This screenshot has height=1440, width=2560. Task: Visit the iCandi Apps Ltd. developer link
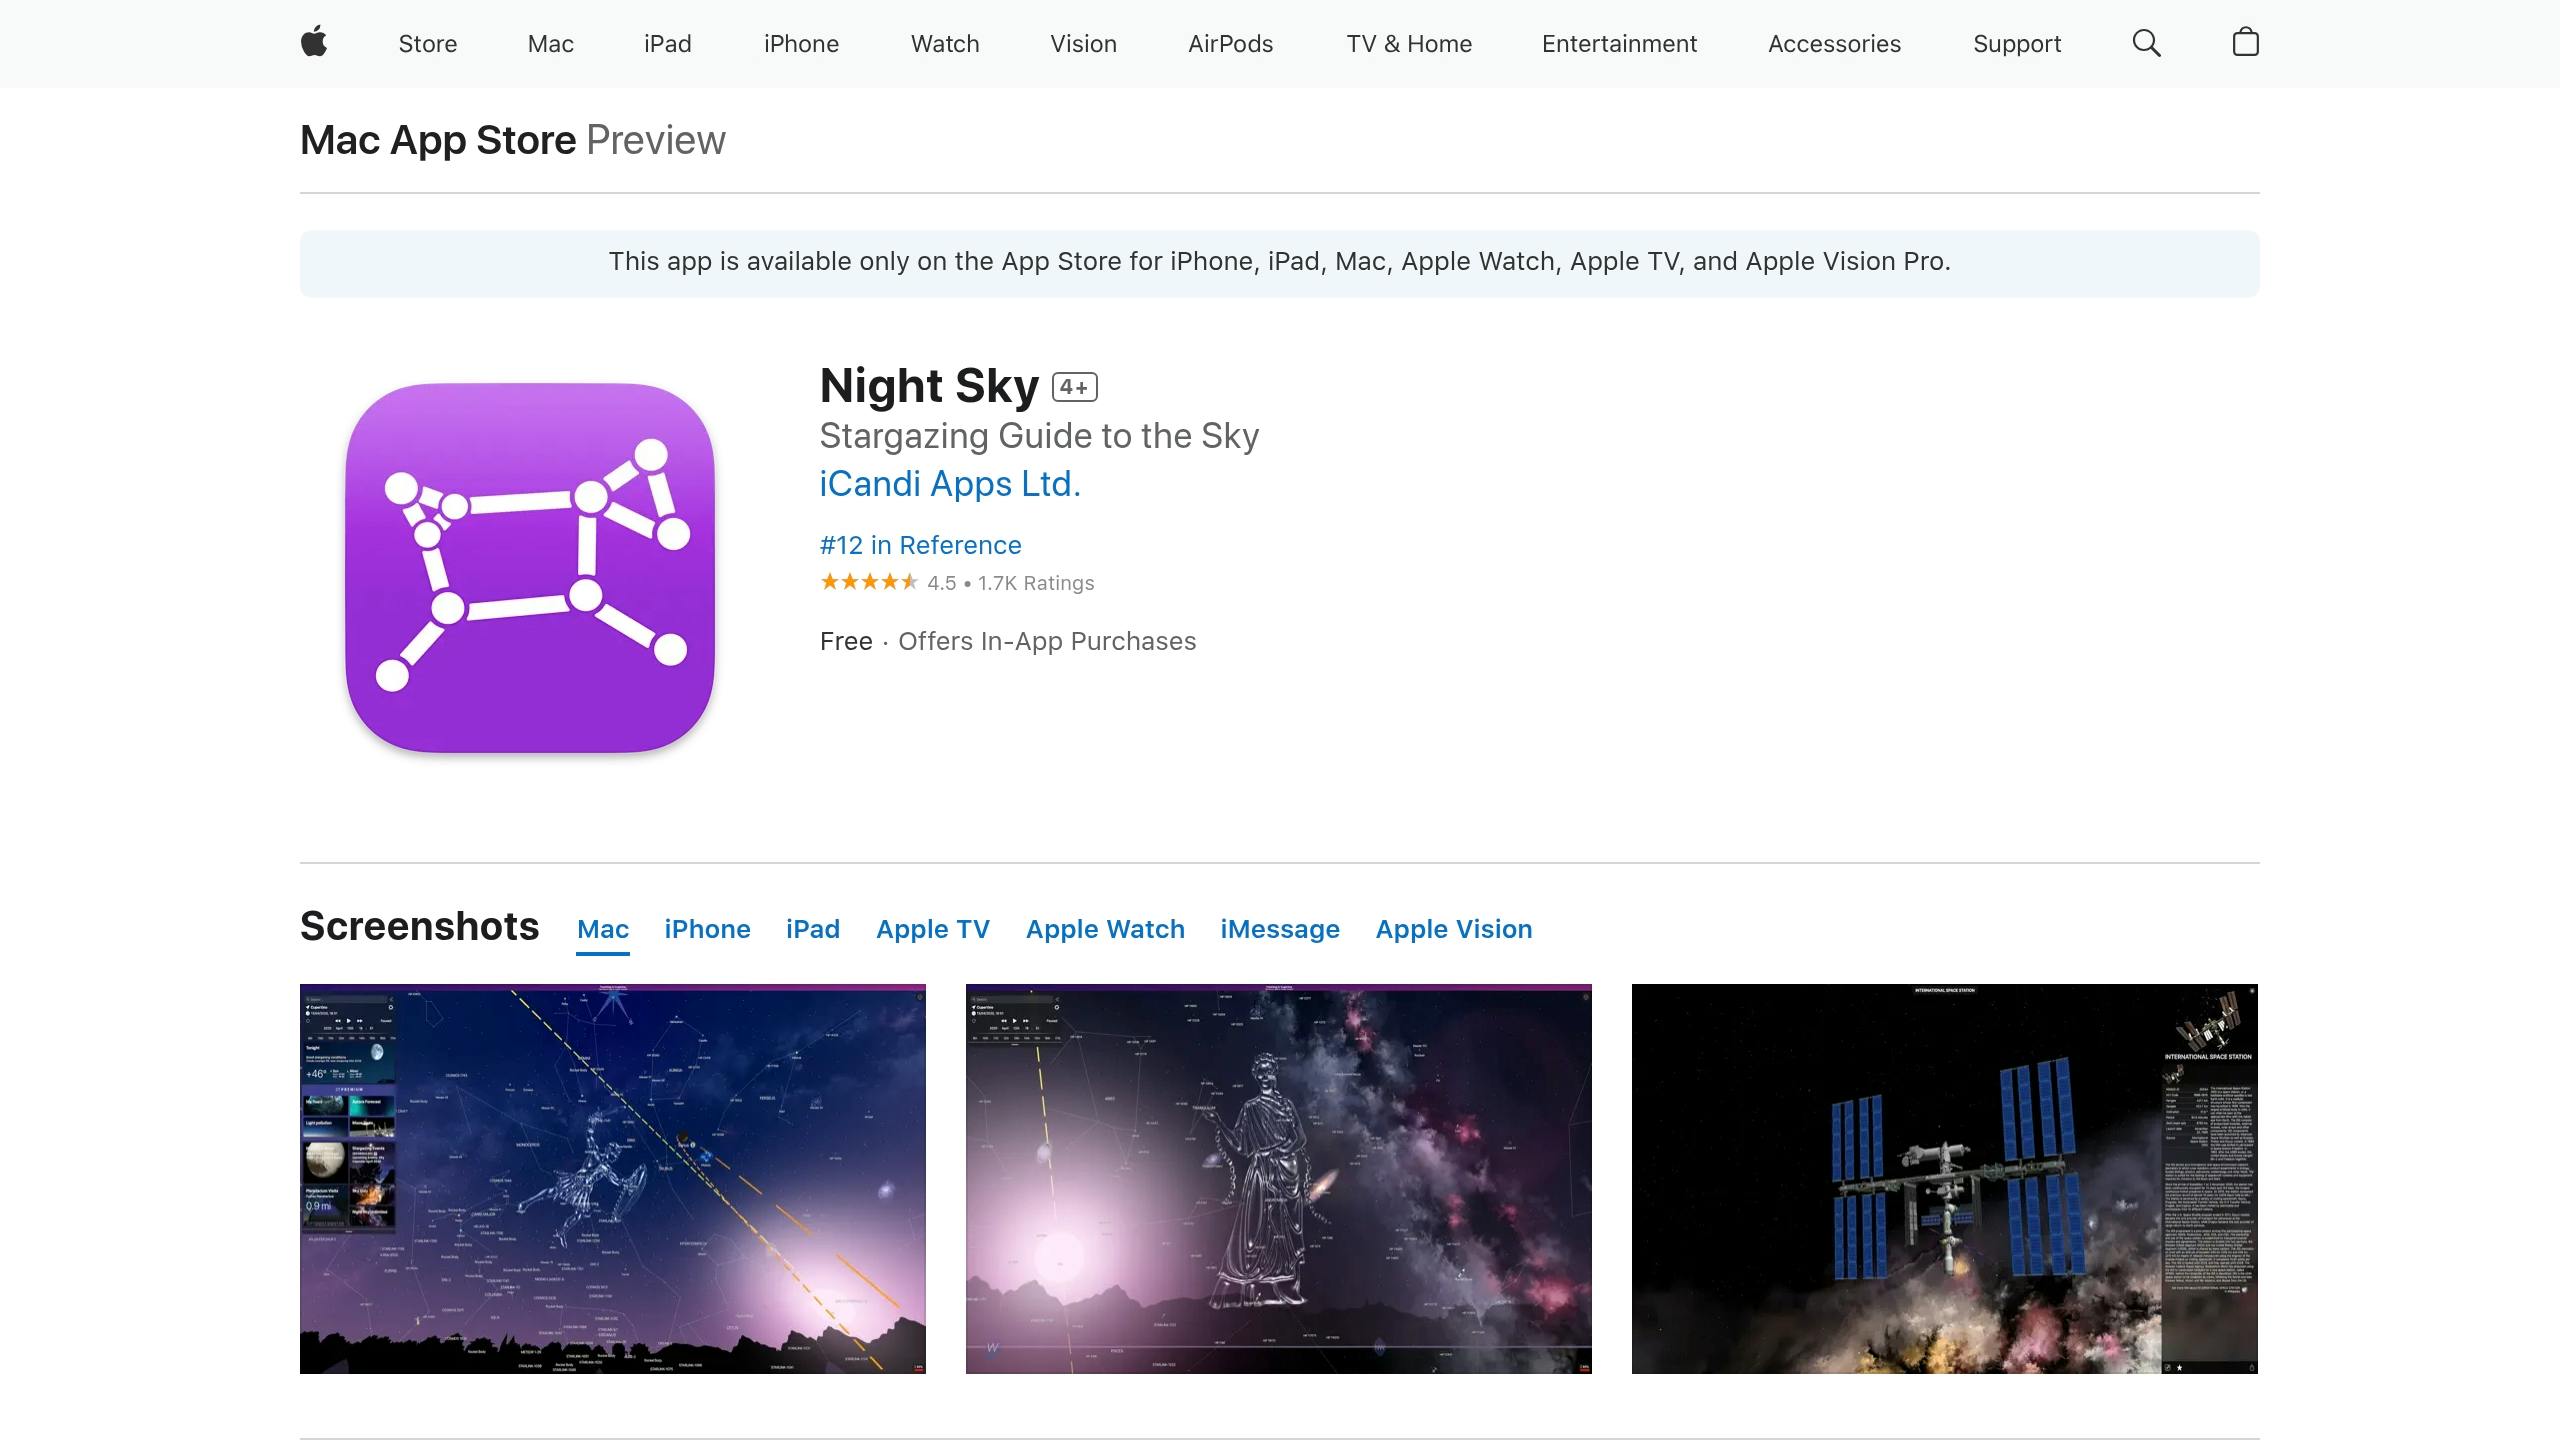(949, 484)
